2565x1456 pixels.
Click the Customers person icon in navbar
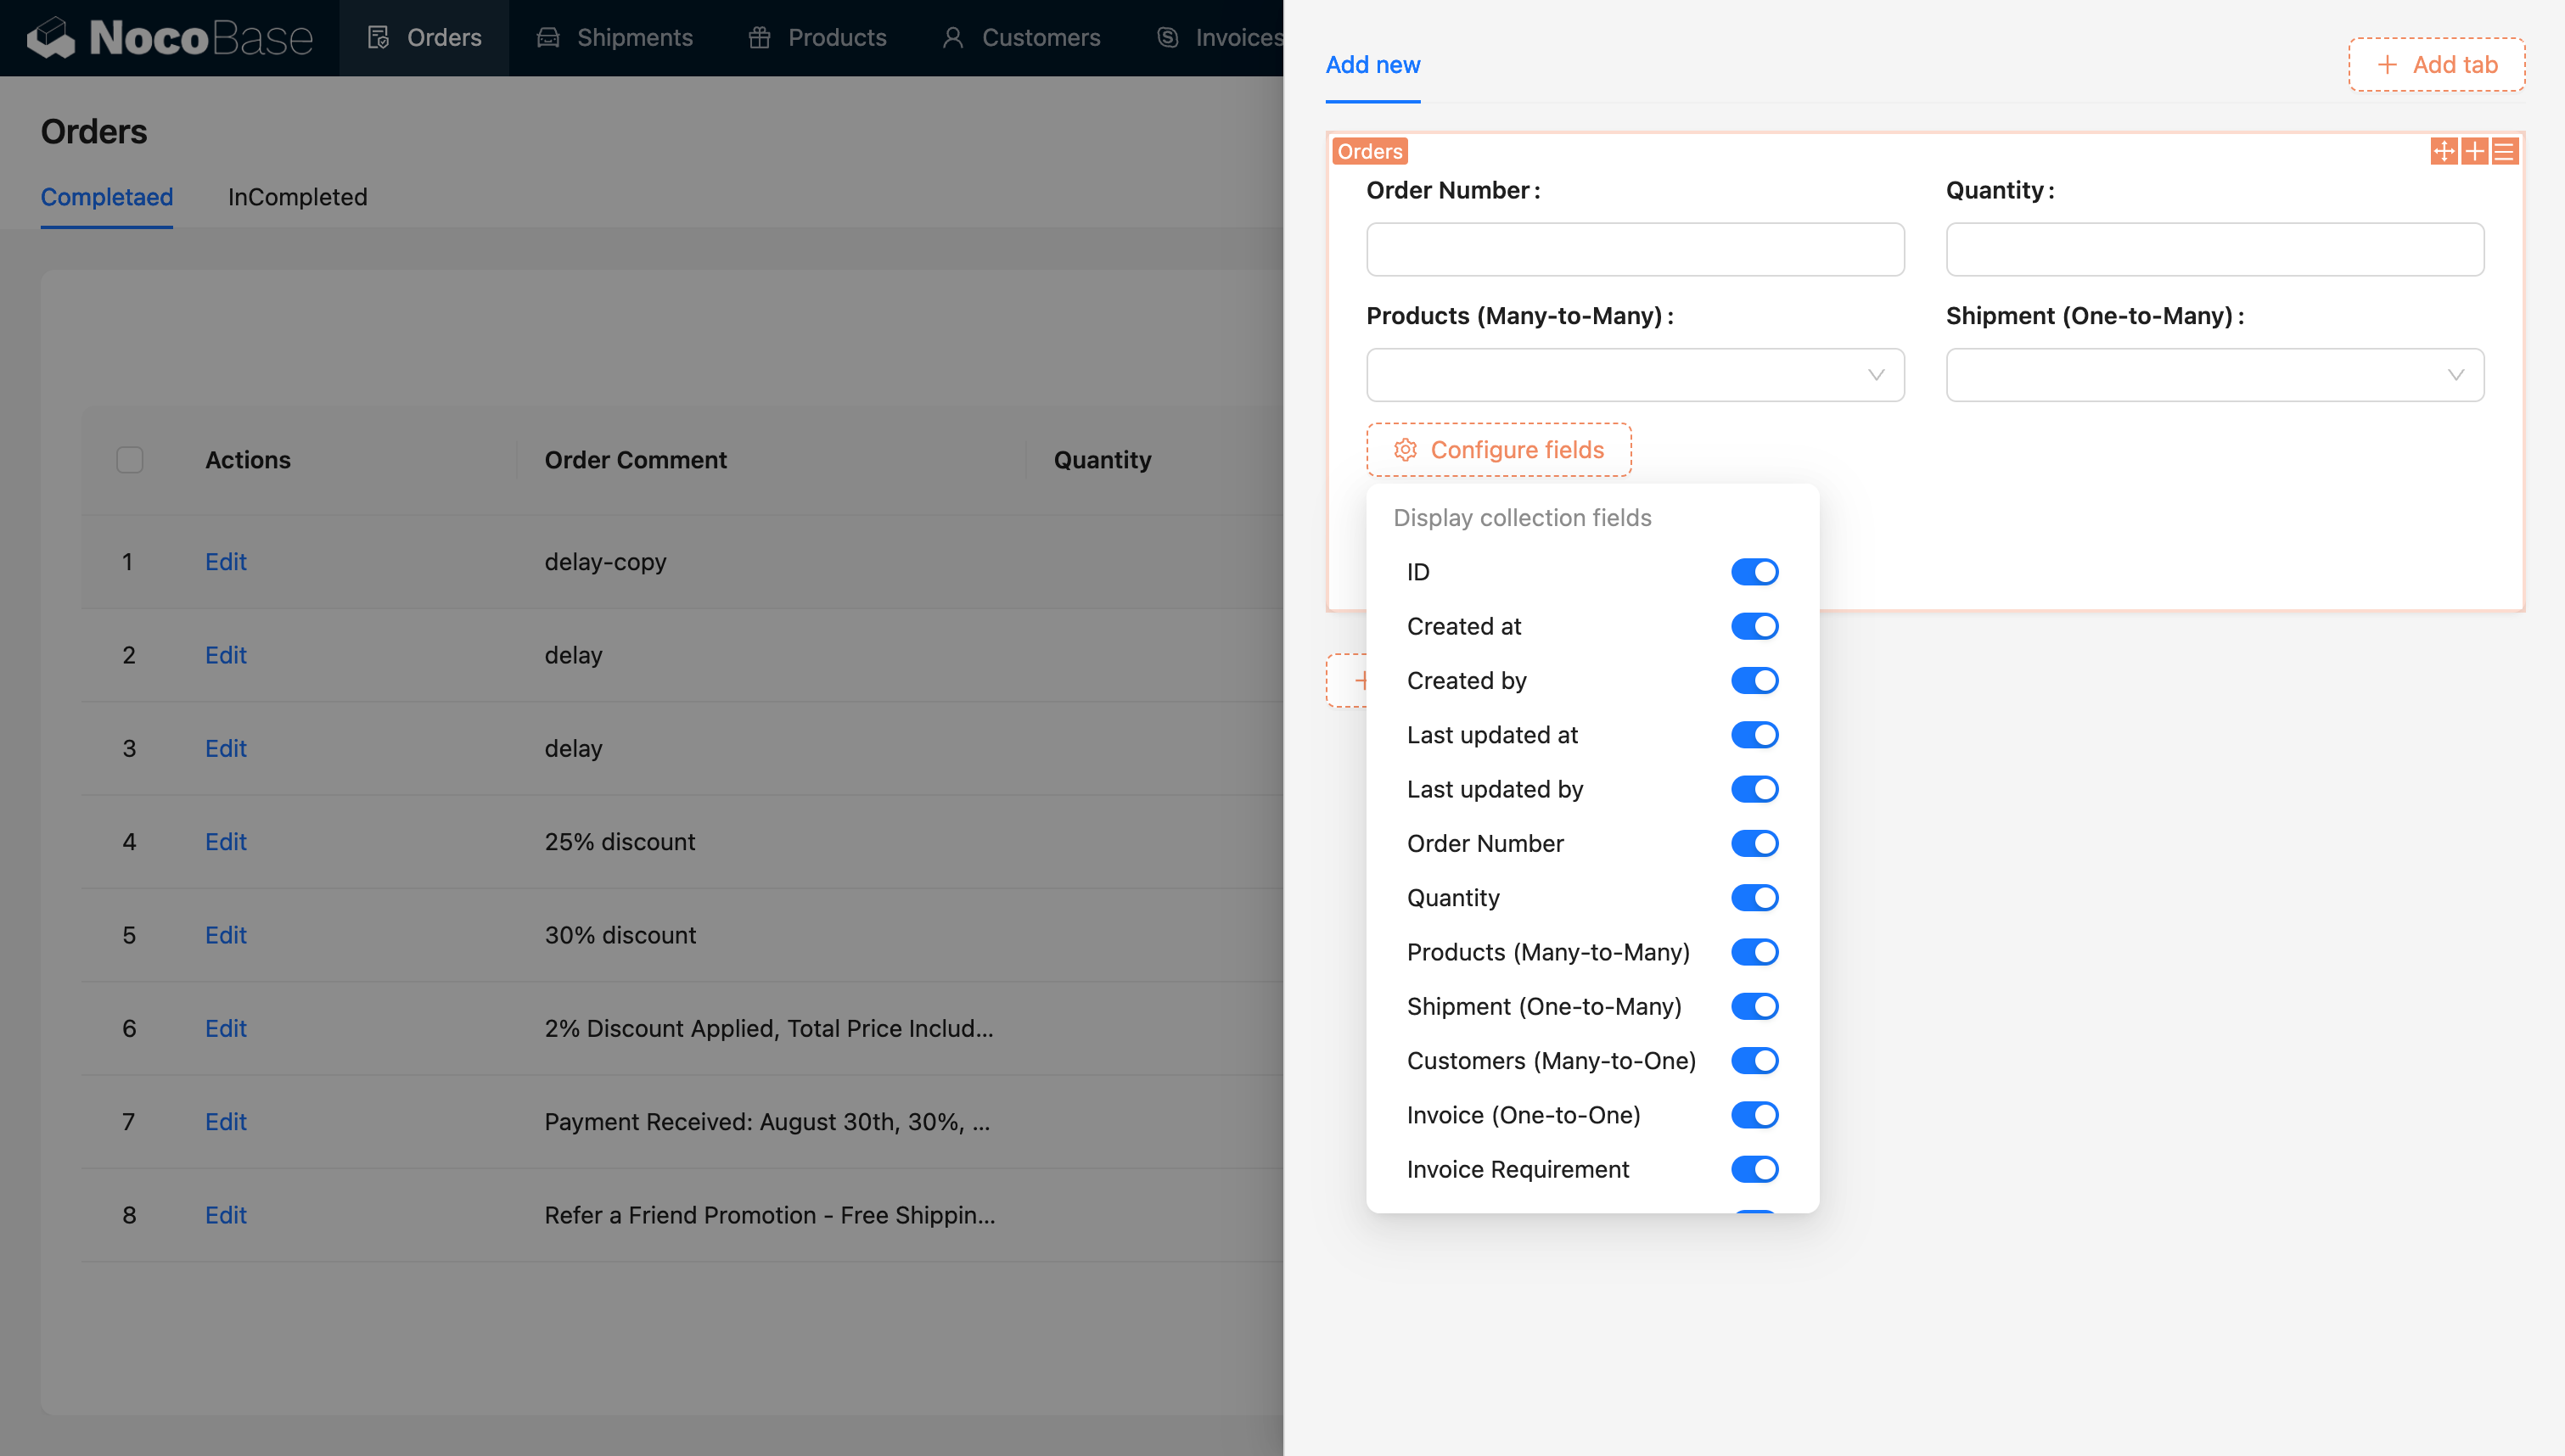953,38
